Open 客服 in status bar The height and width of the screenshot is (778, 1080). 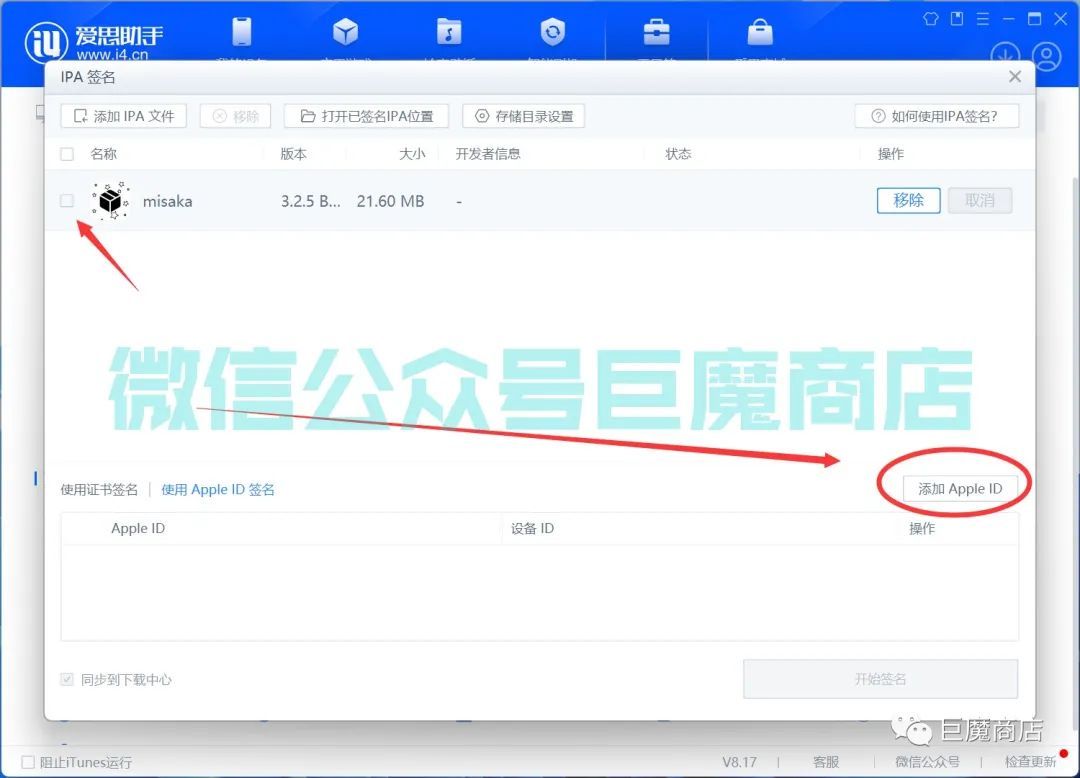(826, 762)
